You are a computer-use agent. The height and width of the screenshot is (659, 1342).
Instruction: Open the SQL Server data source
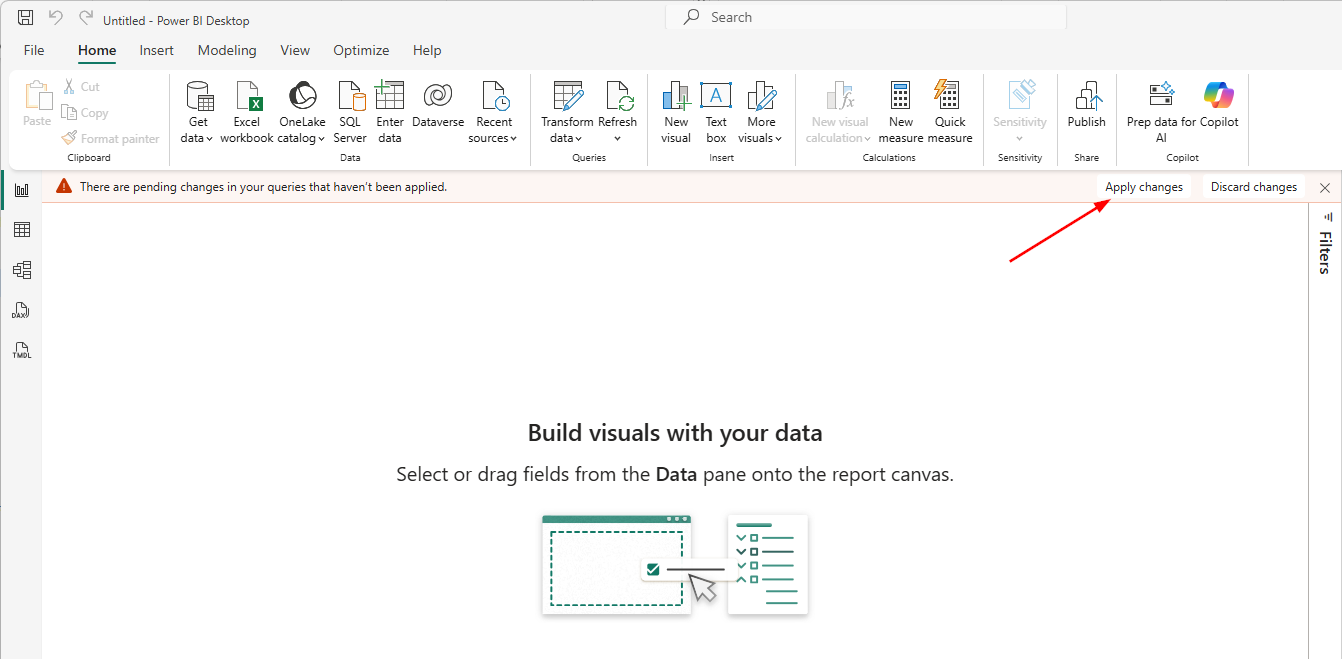(350, 98)
